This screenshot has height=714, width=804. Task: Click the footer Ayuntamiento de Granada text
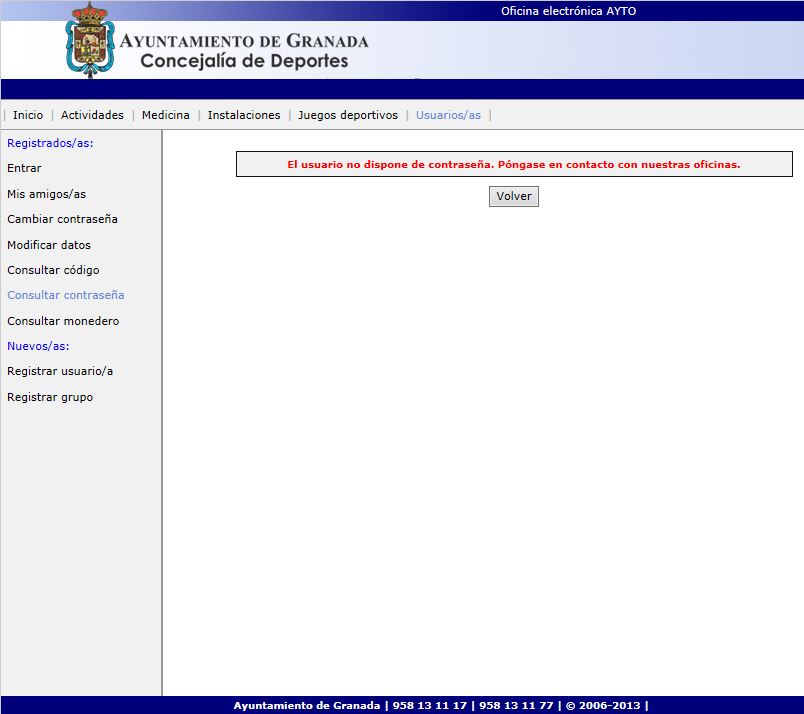click(307, 705)
